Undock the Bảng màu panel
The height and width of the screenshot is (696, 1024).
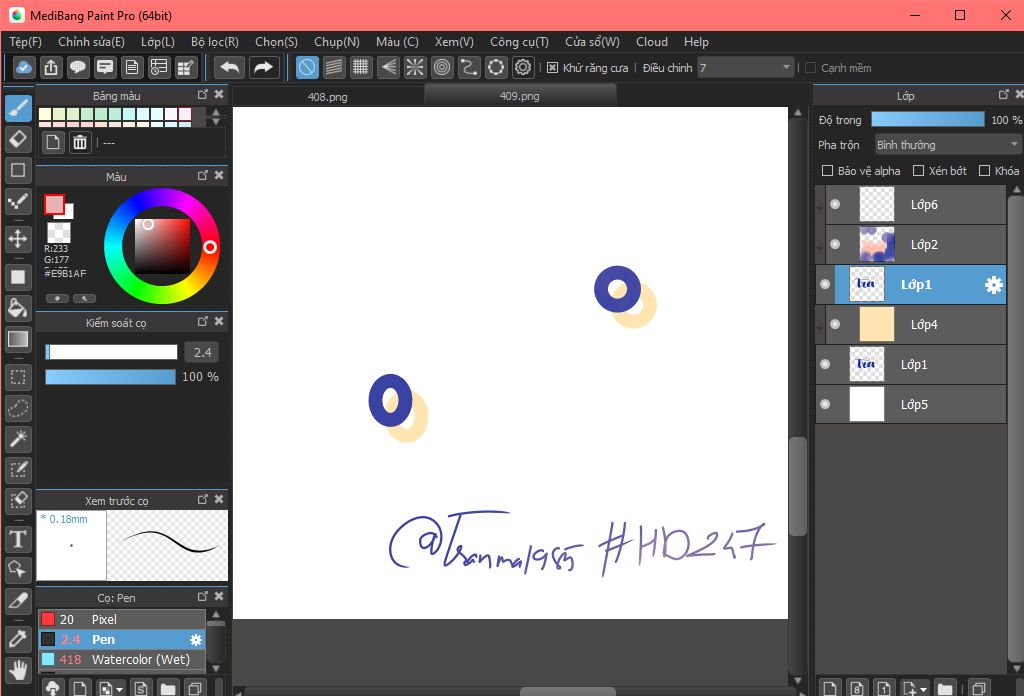[x=202, y=95]
